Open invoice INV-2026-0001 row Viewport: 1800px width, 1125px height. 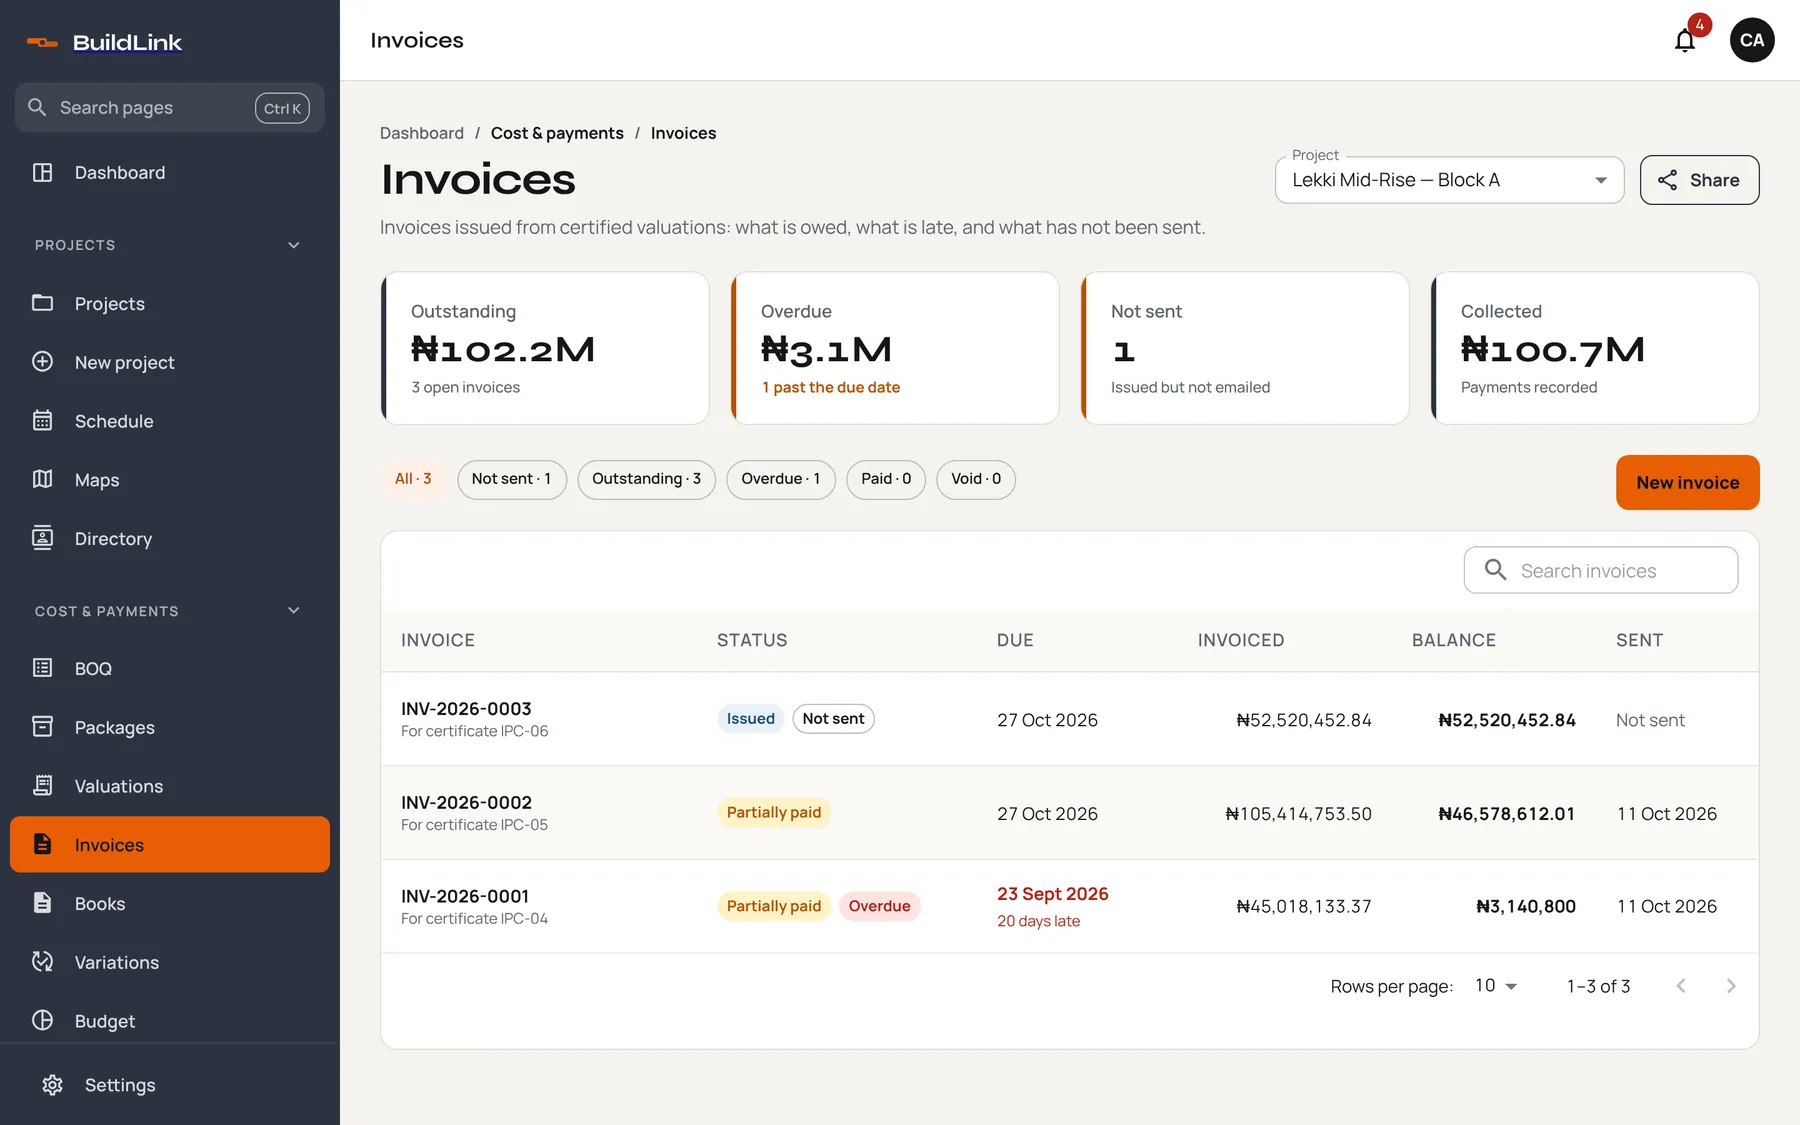tap(1070, 907)
